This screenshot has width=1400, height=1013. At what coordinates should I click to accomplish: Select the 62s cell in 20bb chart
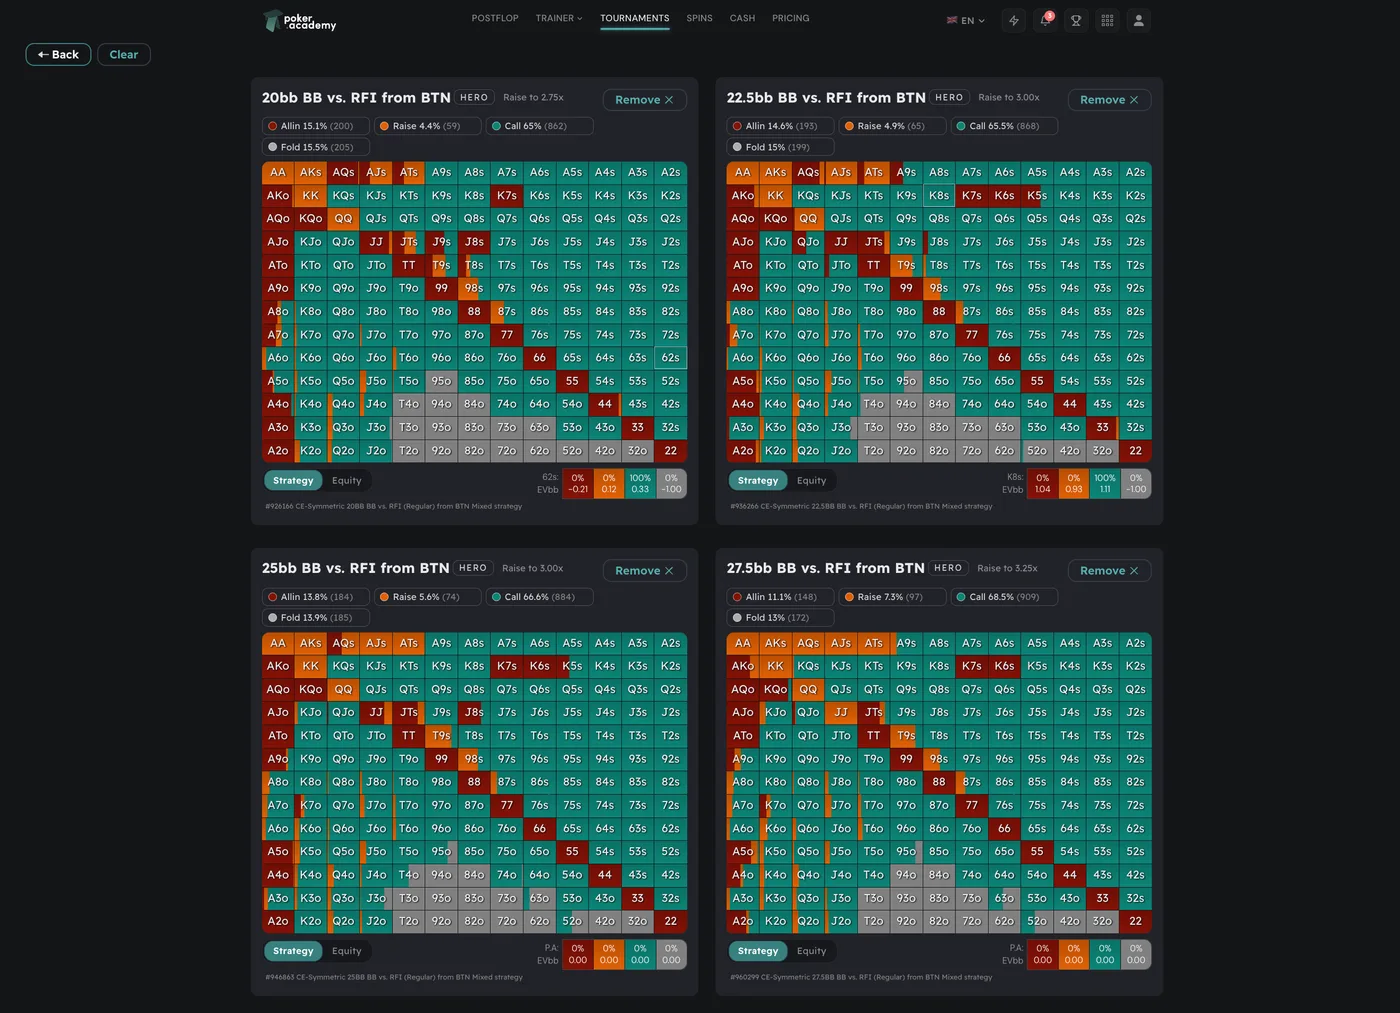pyautogui.click(x=670, y=358)
